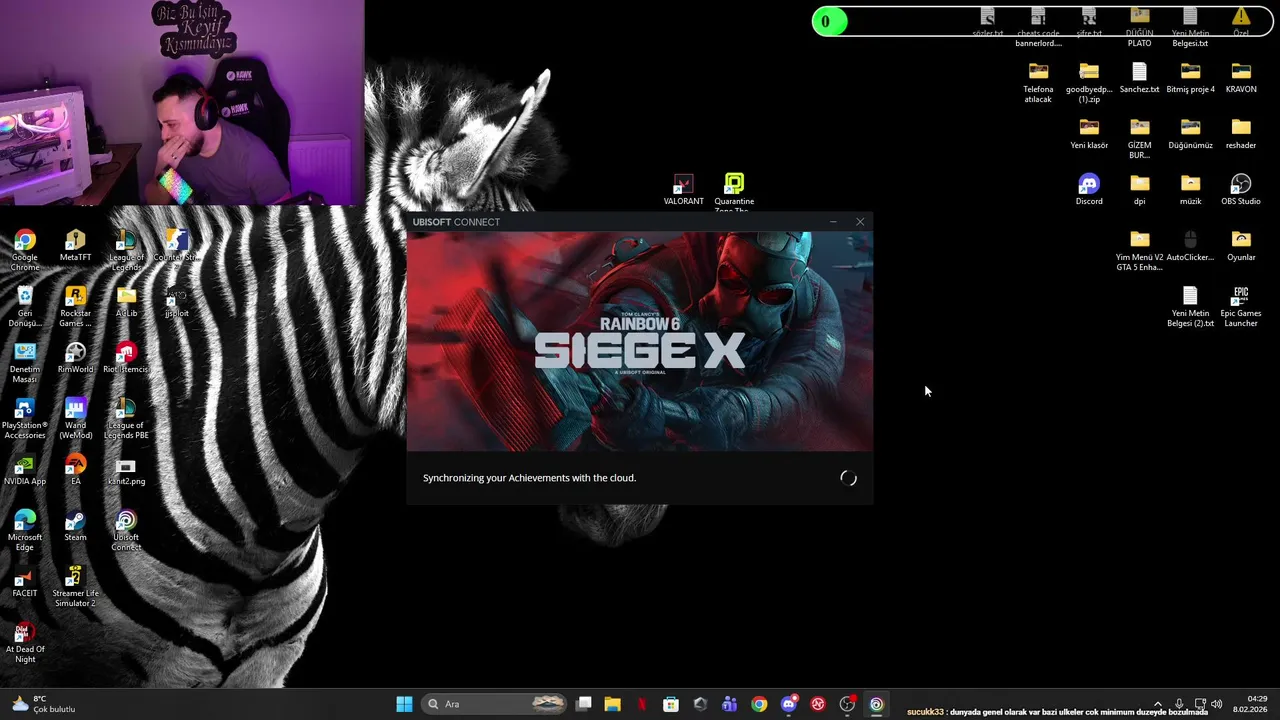Viewport: 1280px width, 720px height.
Task: Minimize the Ubisoft Connect launcher window
Action: [x=833, y=222]
